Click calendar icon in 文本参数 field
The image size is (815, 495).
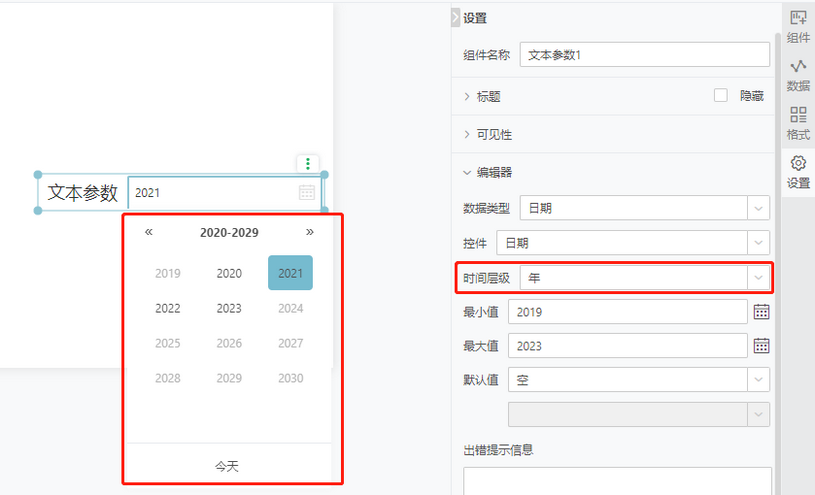point(307,192)
